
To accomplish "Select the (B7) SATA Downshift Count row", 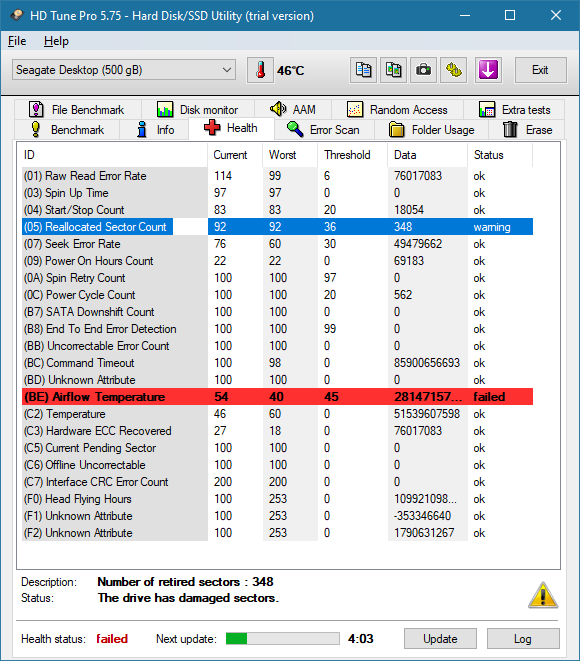I will [277, 312].
